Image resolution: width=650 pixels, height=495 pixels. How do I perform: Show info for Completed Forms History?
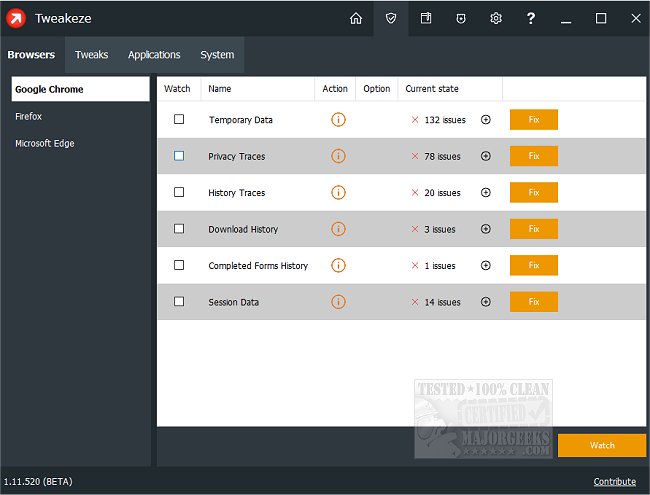pos(338,265)
